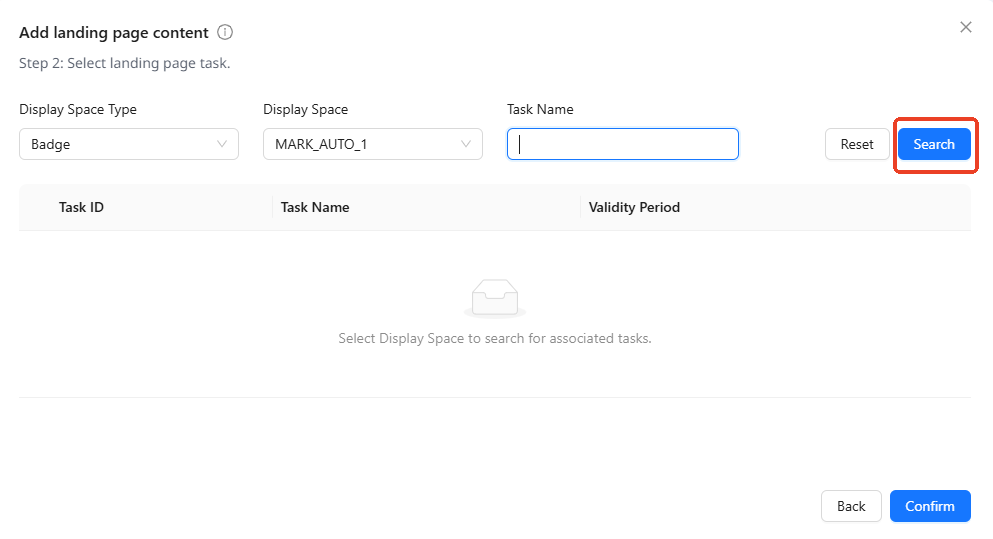Confirm the landing page task selection

tap(929, 506)
